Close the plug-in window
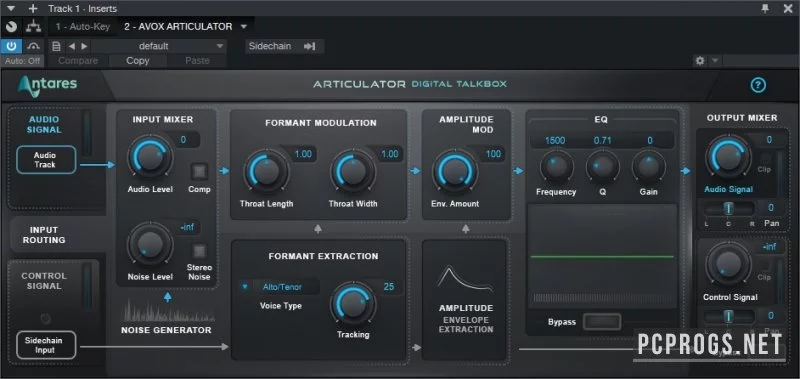 click(x=787, y=8)
